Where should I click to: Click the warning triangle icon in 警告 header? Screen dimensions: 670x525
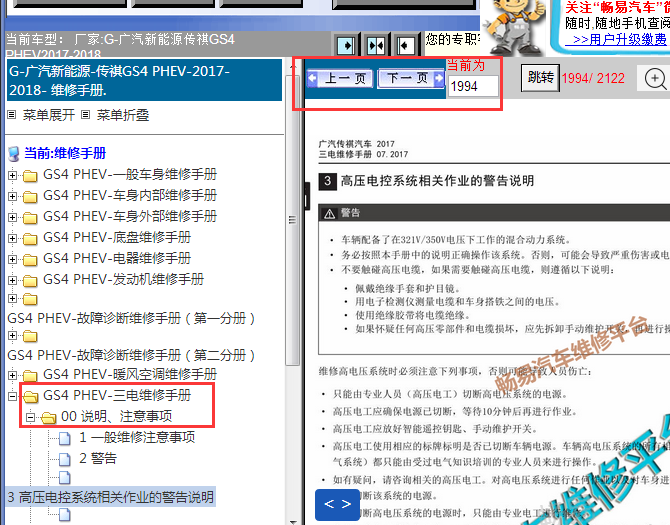pos(329,214)
